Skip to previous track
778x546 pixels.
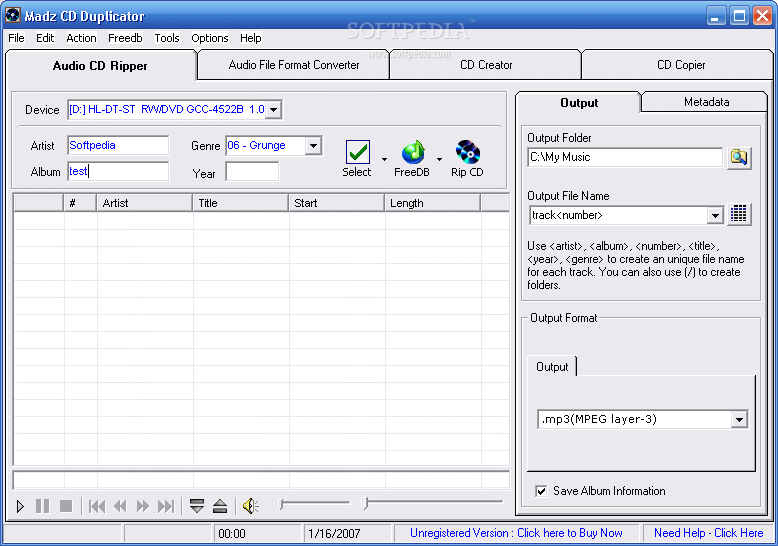tap(97, 506)
